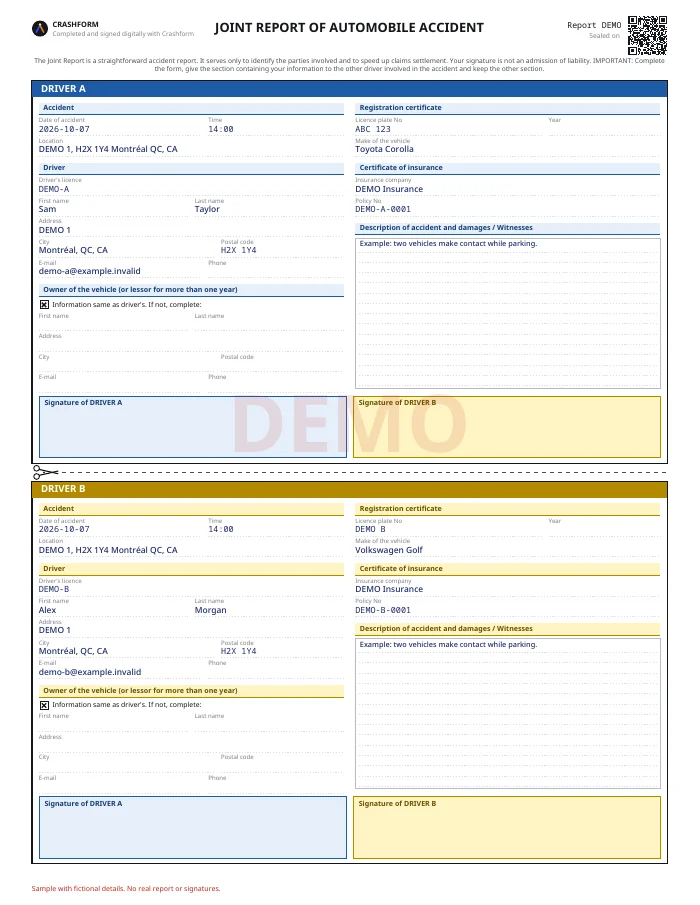Click vehicle make 'Volkswagen Golf'
The width and height of the screenshot is (700, 905).
[x=389, y=550]
